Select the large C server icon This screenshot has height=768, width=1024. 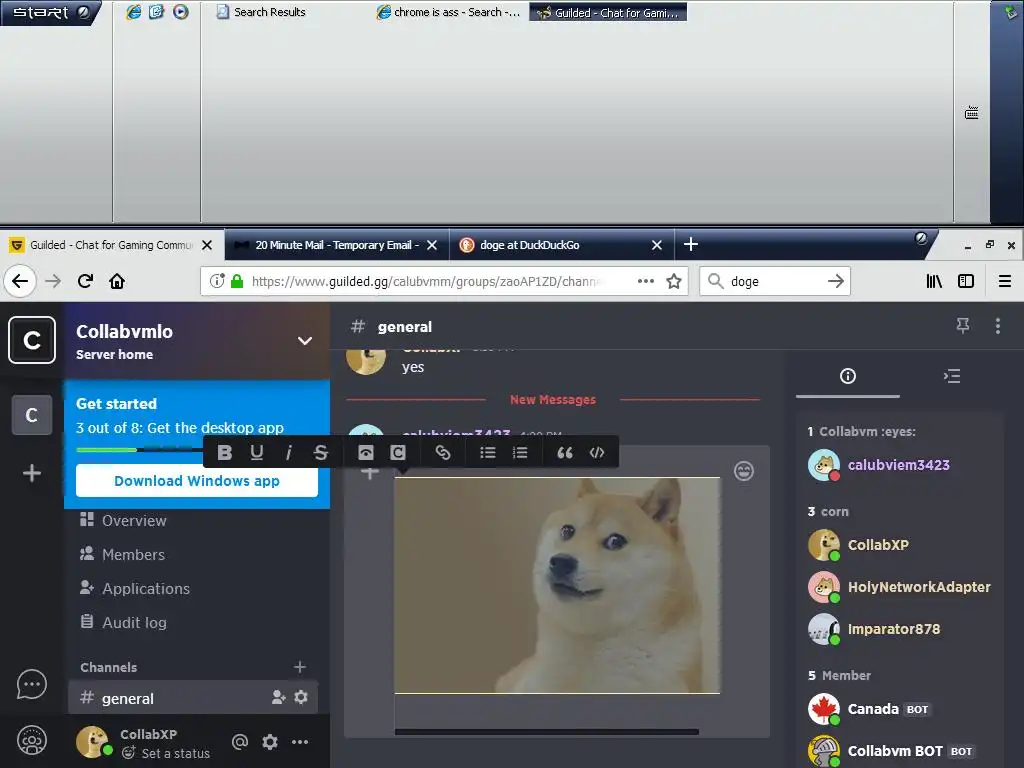[x=31, y=340]
